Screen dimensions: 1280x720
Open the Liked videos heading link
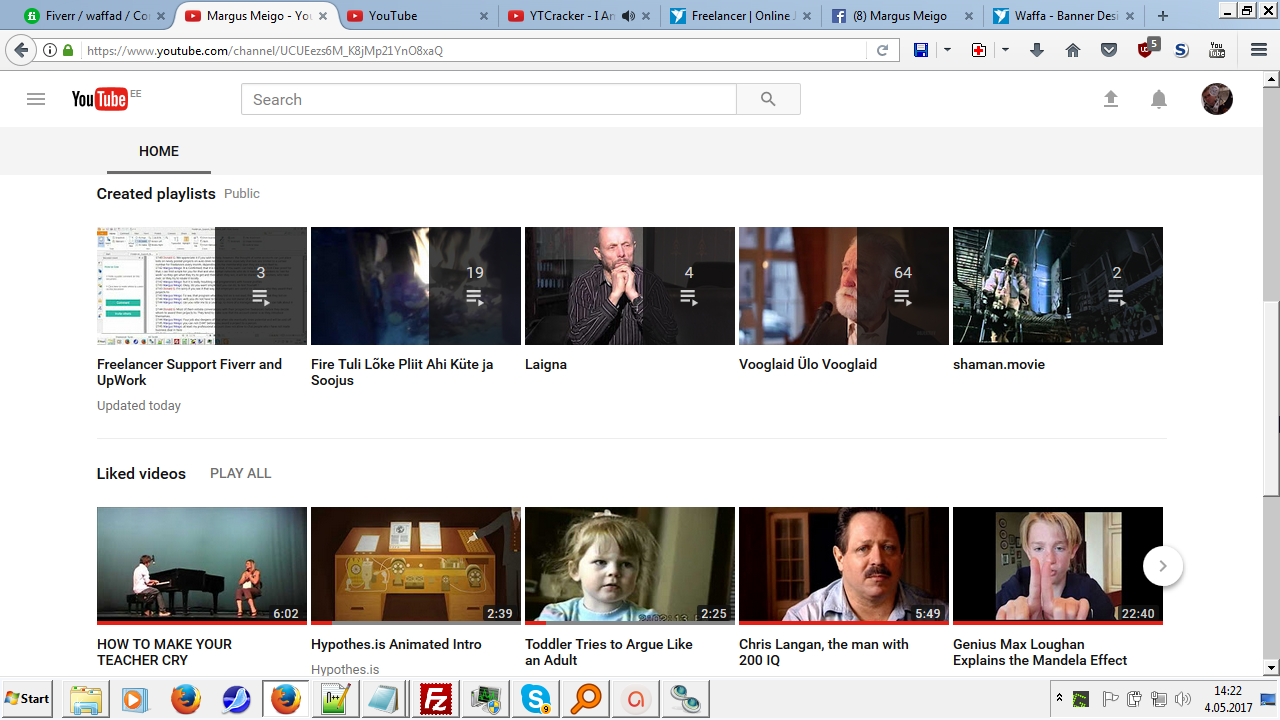141,473
